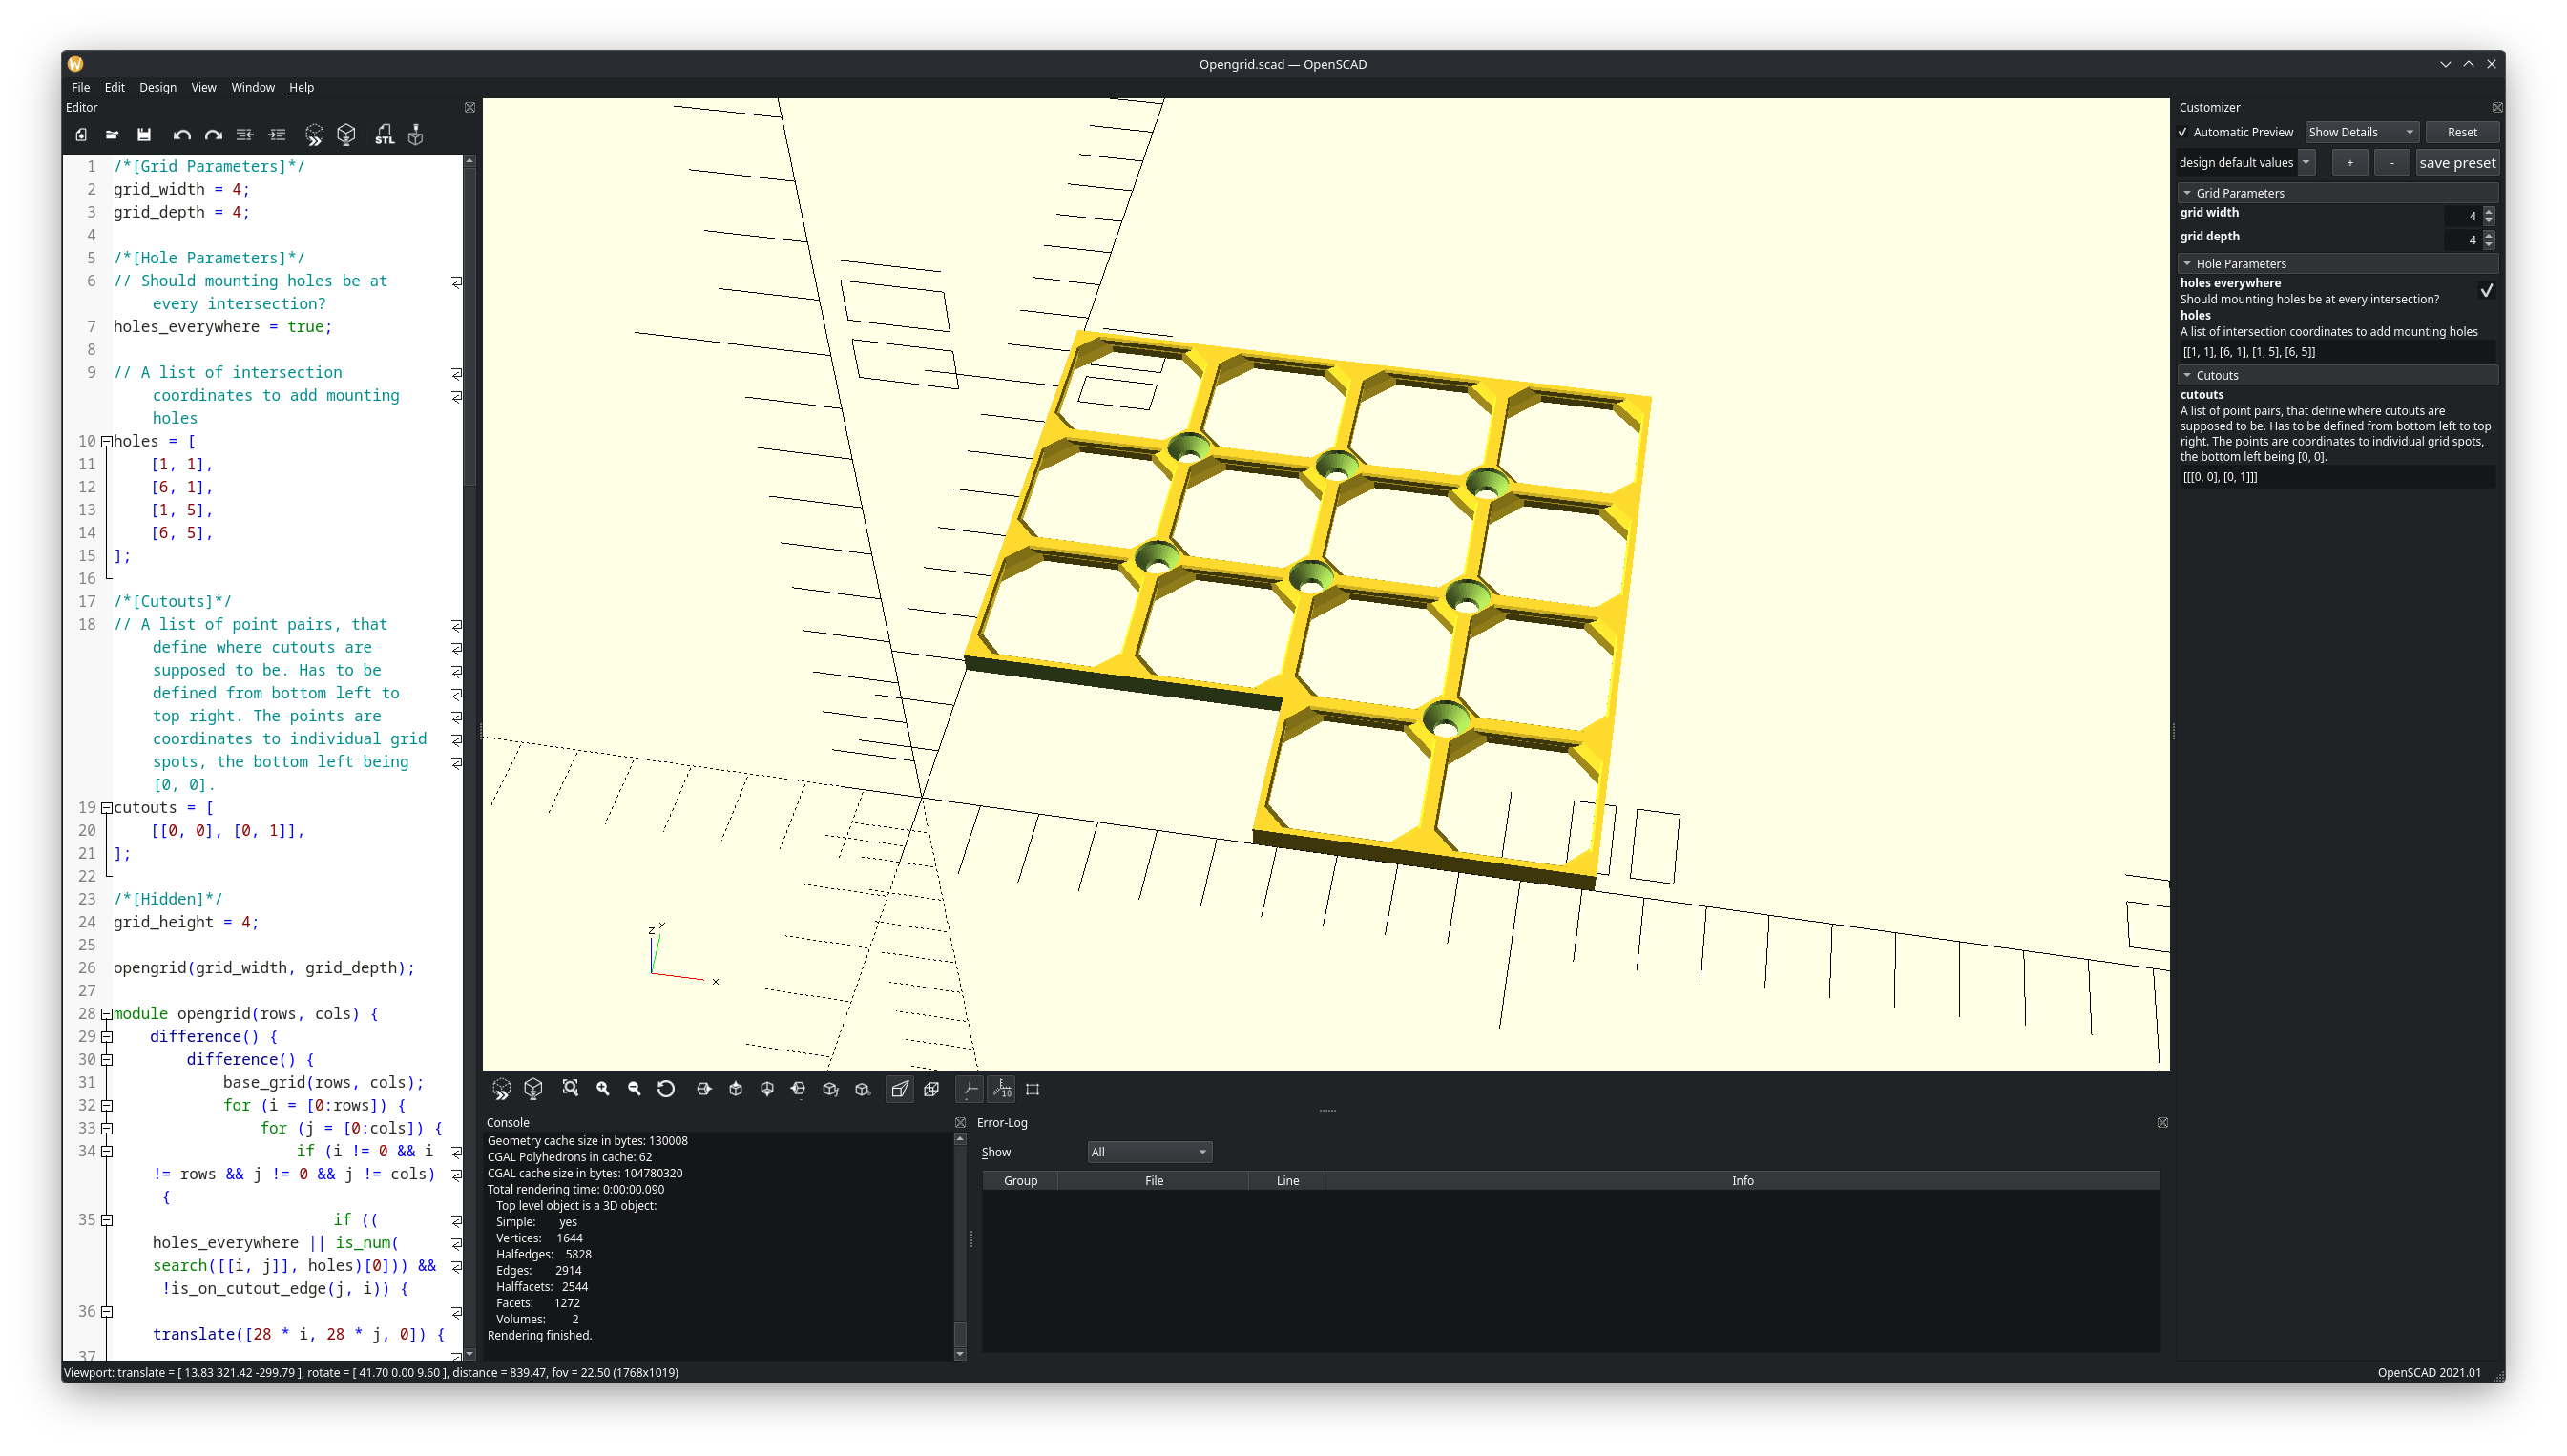Unindent the selected code lines
The height and width of the screenshot is (1456, 2567).
245,135
